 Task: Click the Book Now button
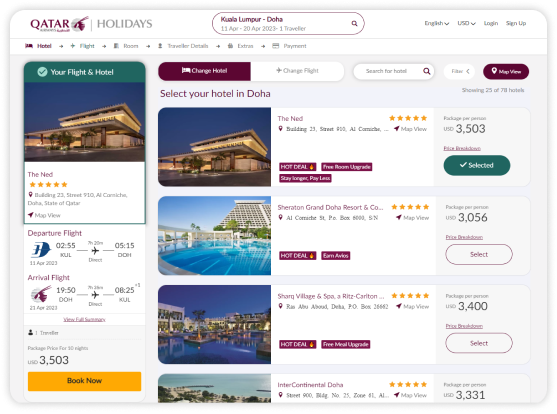coord(85,381)
